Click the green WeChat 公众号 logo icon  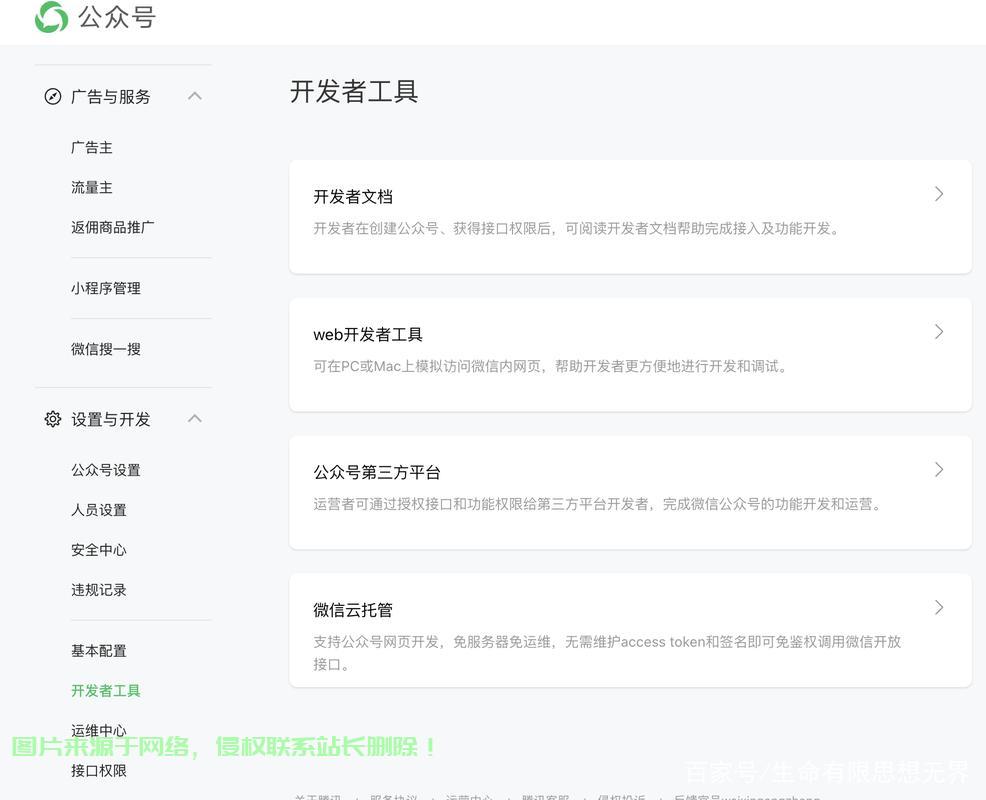click(x=51, y=16)
